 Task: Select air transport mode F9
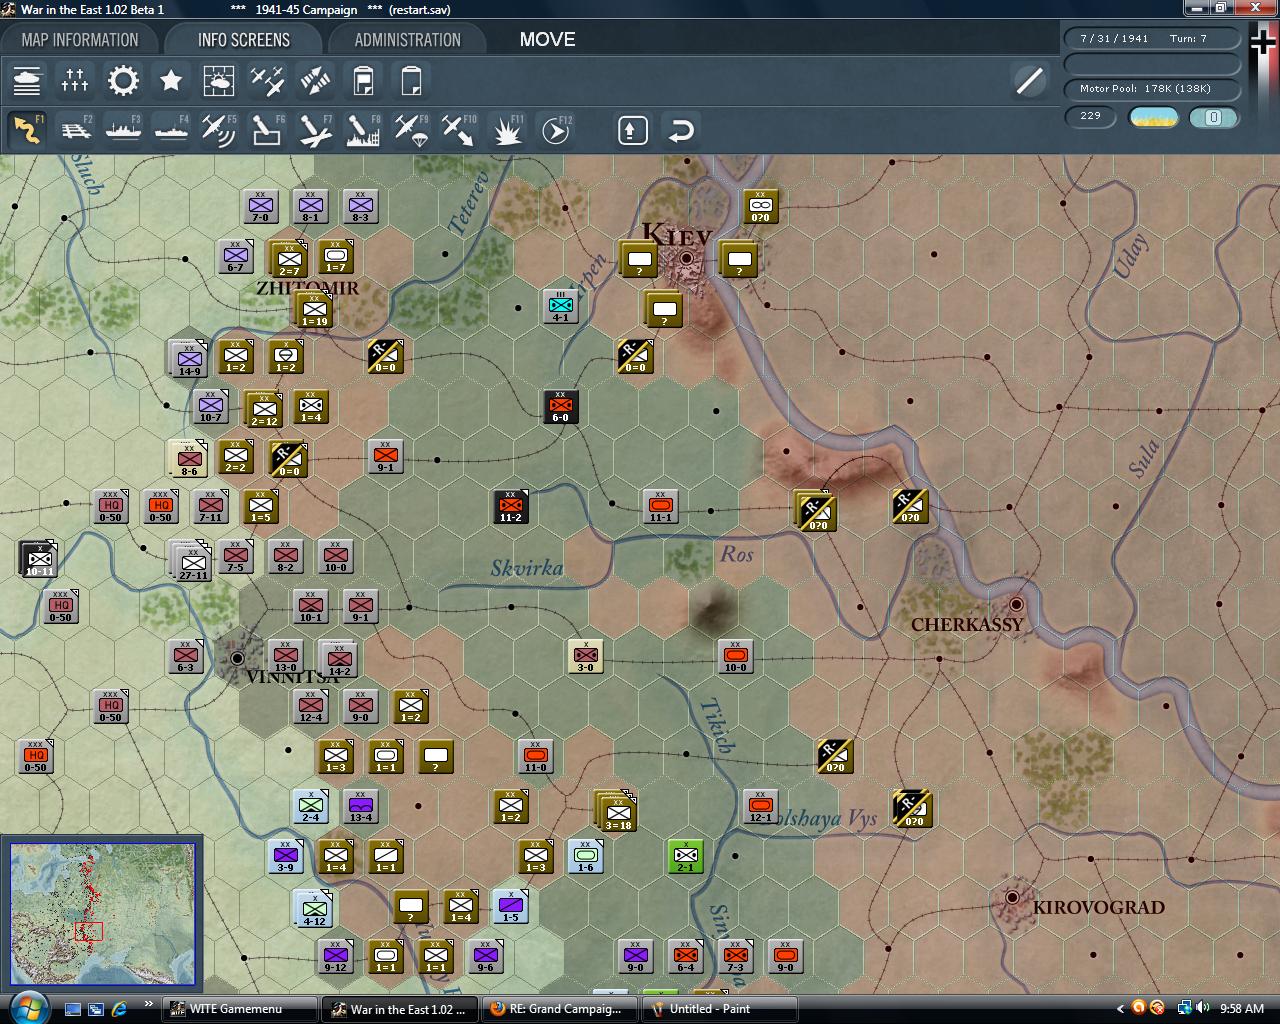pos(411,130)
